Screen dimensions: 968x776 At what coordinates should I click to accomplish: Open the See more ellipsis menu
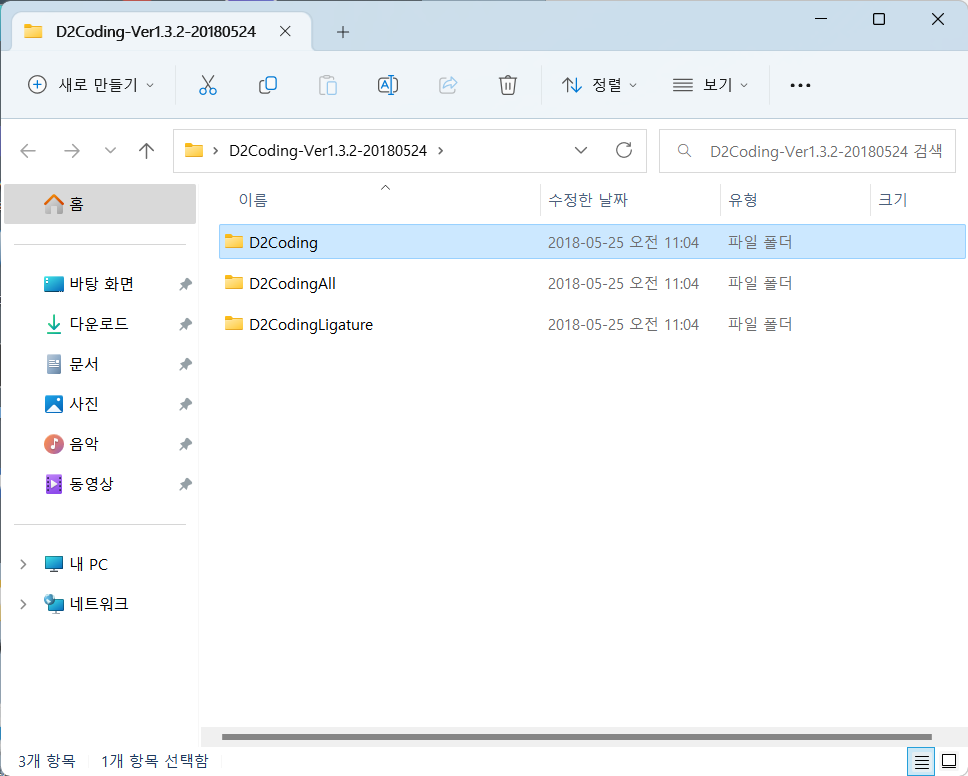800,85
